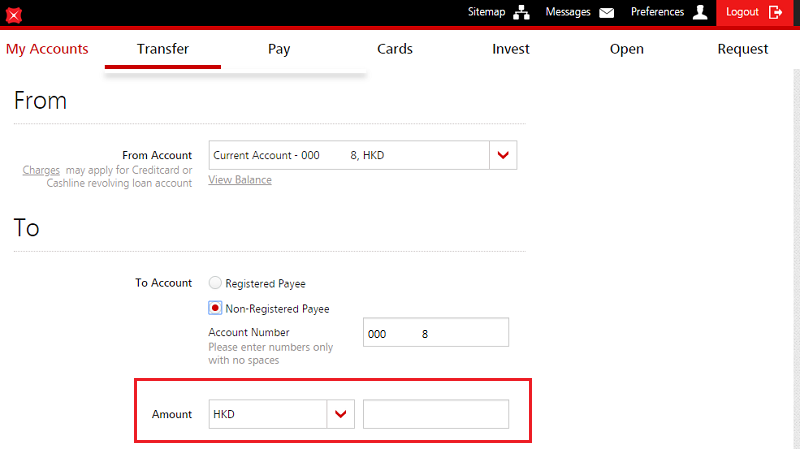Open the Sitemap hierarchy icon

point(521,13)
